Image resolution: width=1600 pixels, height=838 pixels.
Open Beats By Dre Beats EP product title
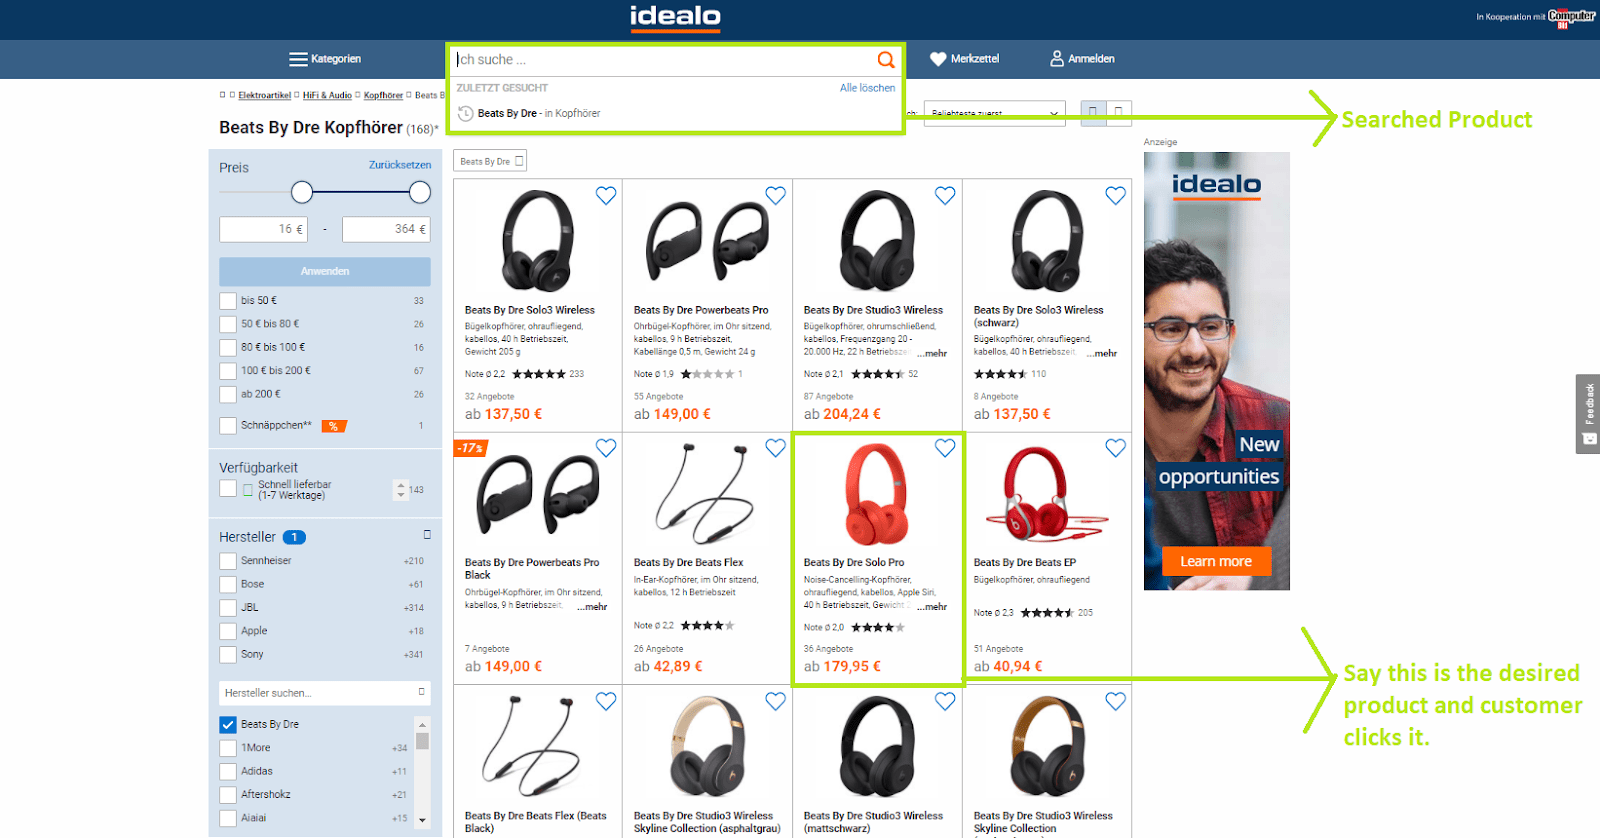pos(1025,563)
